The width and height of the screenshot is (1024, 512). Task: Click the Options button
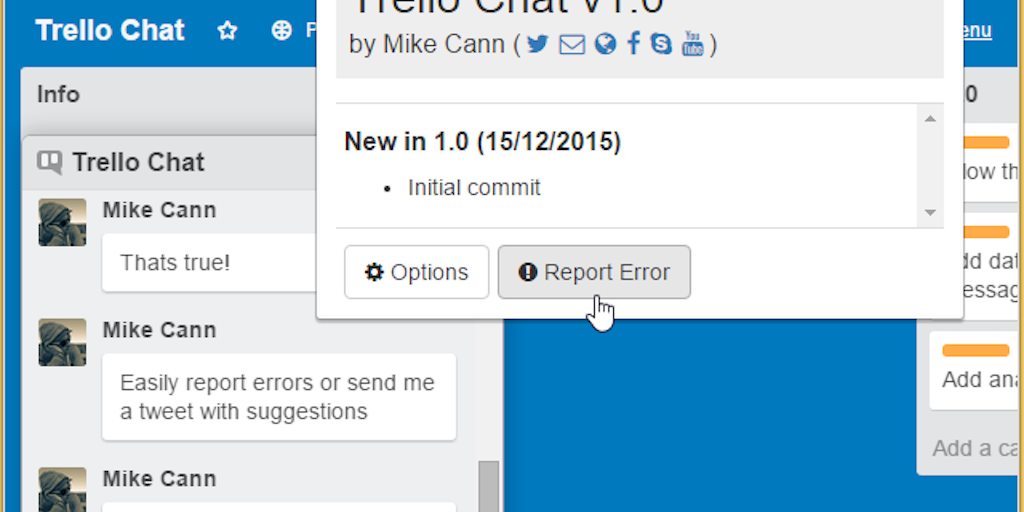click(x=417, y=272)
